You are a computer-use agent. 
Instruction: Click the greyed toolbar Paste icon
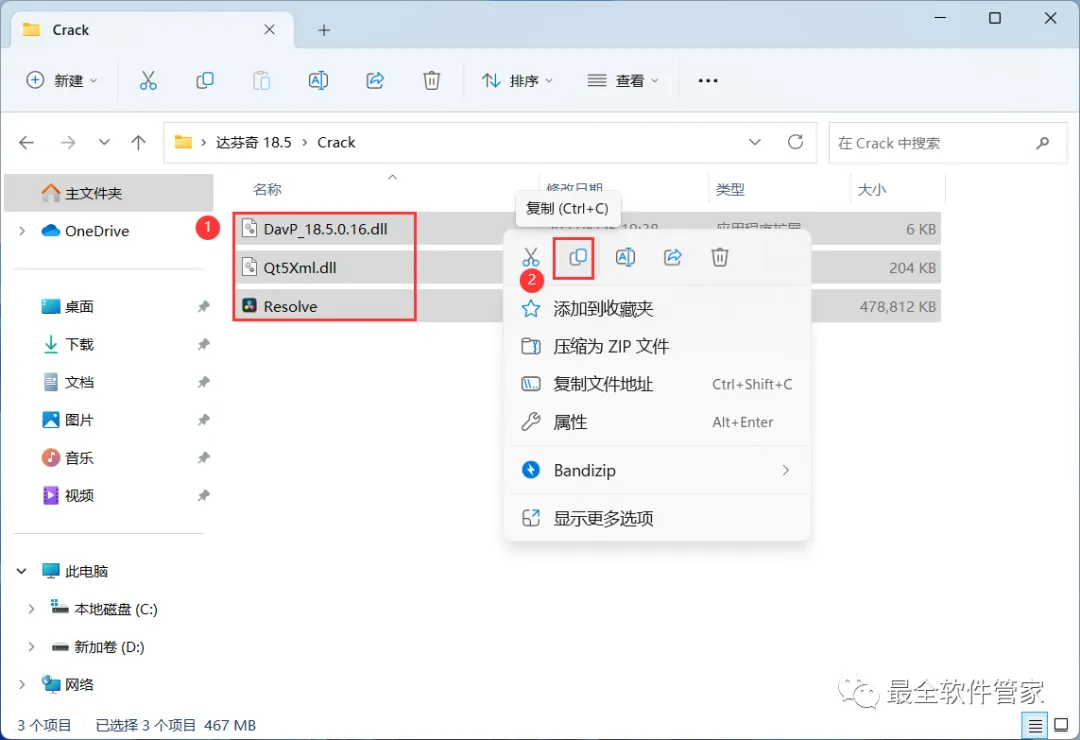[261, 81]
